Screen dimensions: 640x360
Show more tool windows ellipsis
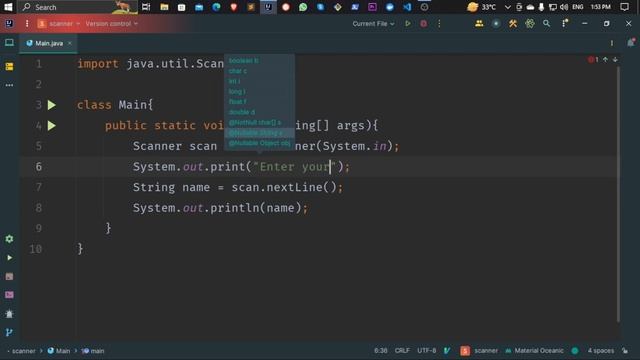click(9, 85)
